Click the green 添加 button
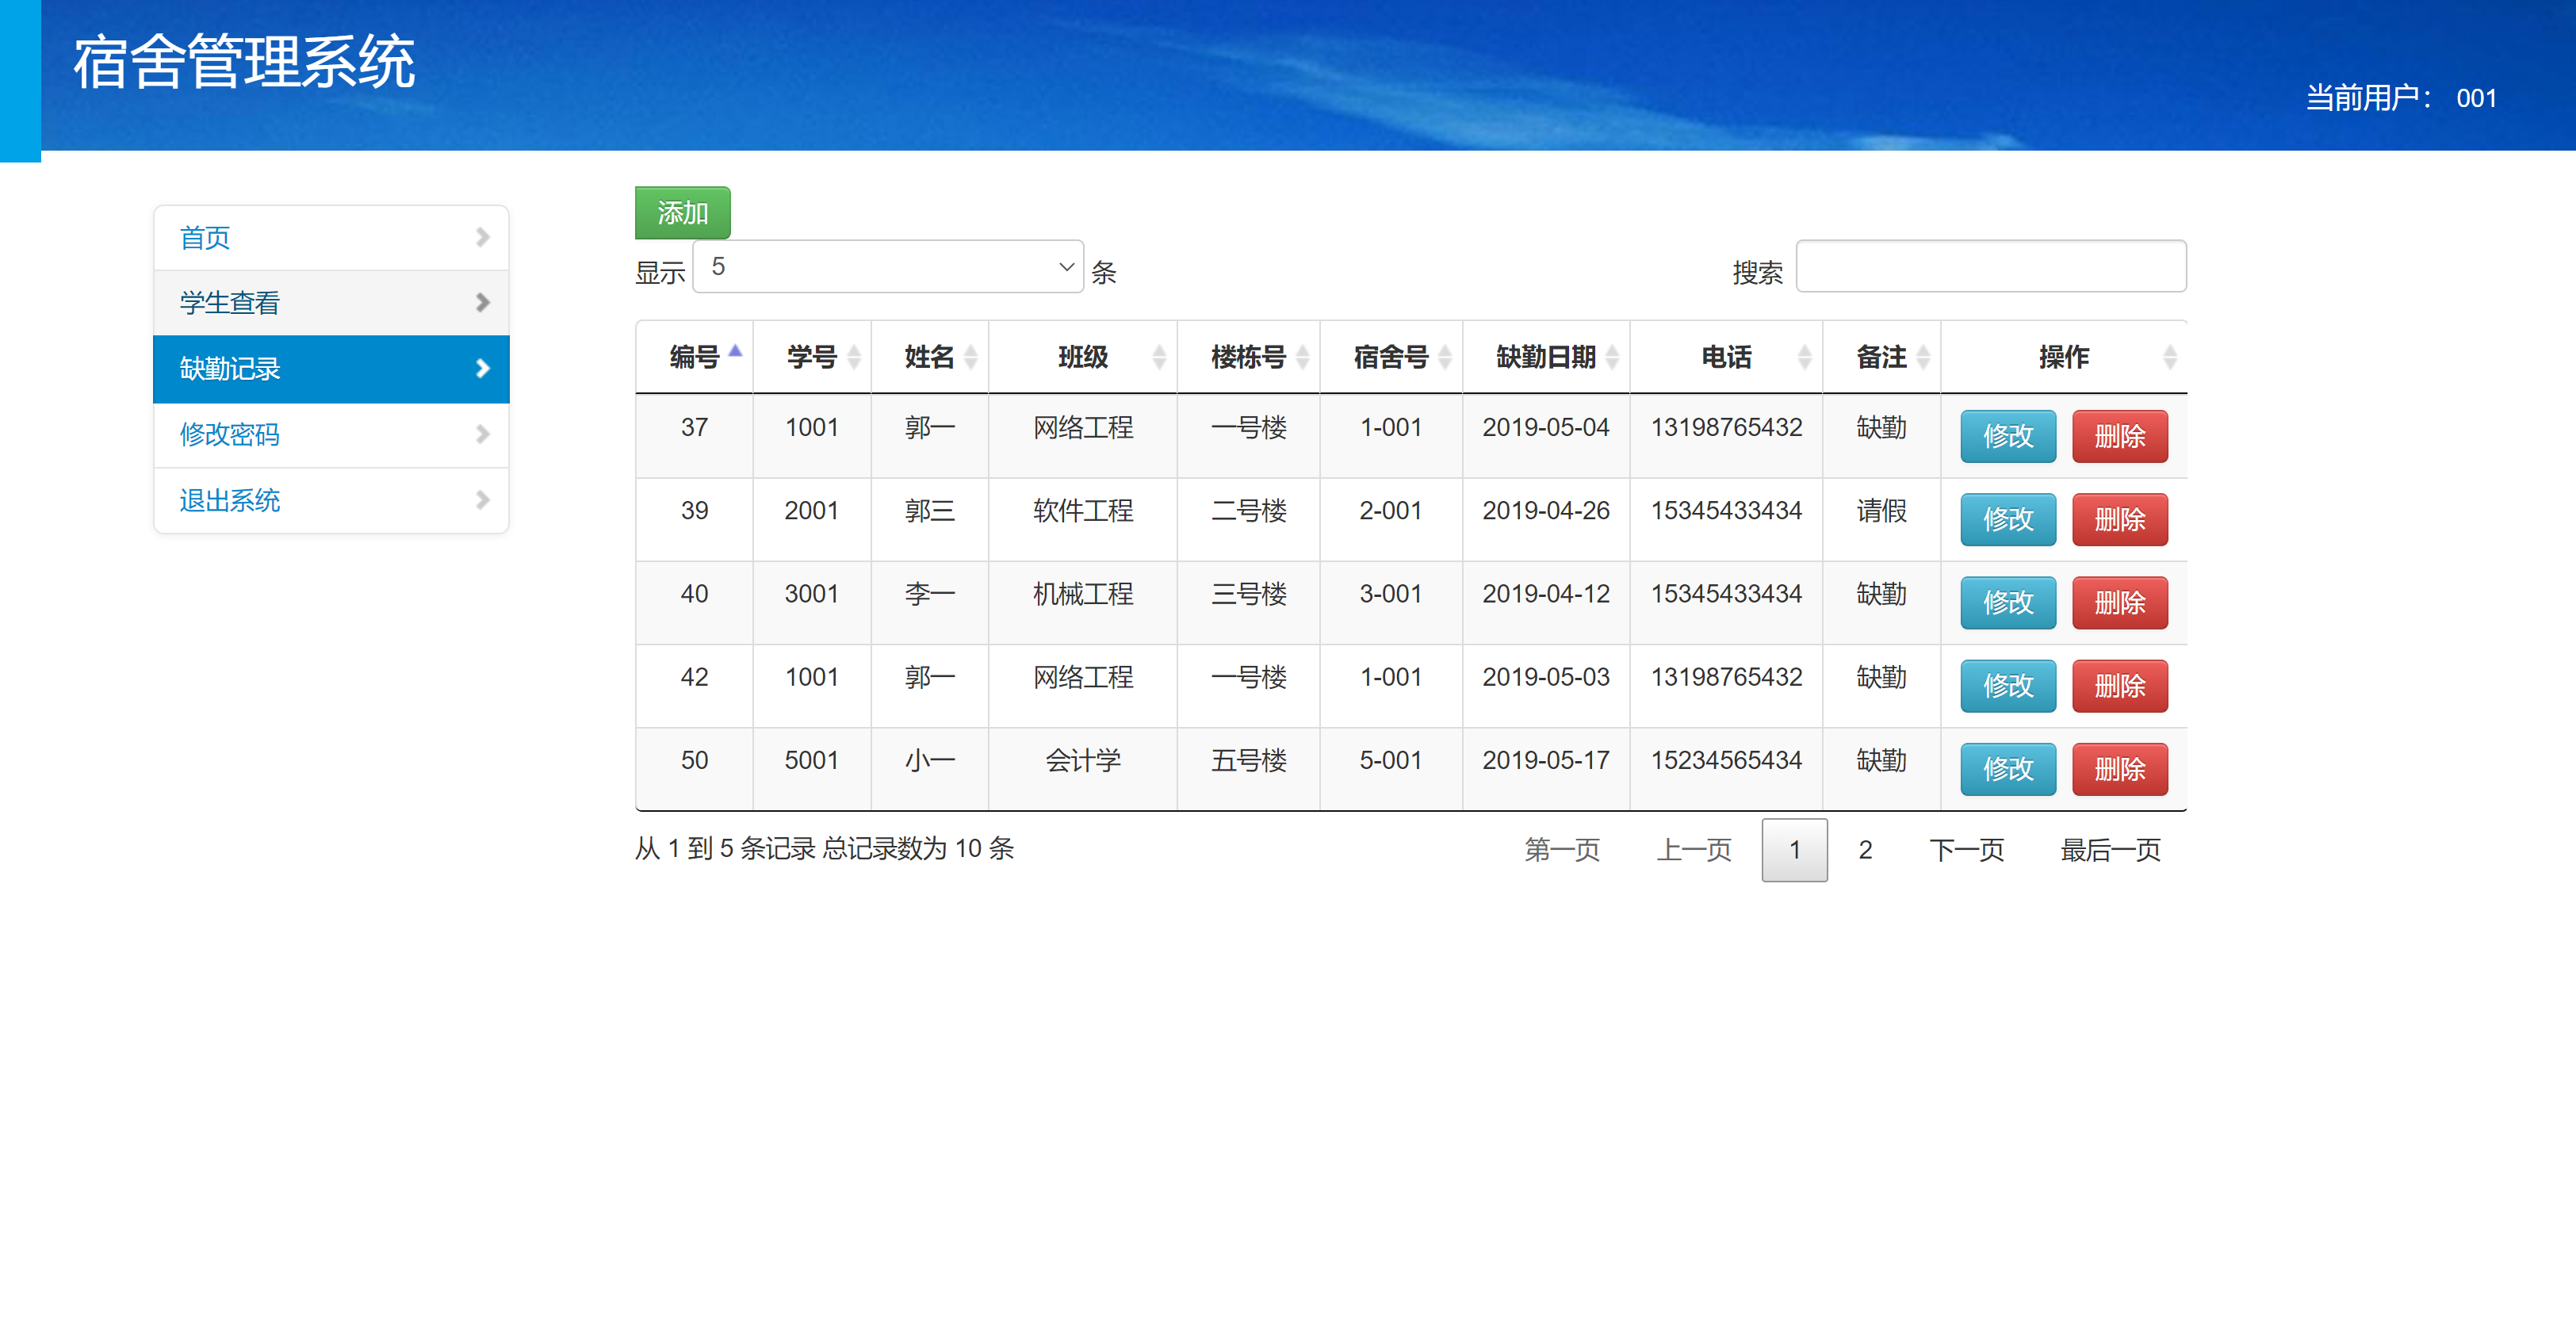Viewport: 2576px width, 1339px height. pyautogui.click(x=682, y=212)
